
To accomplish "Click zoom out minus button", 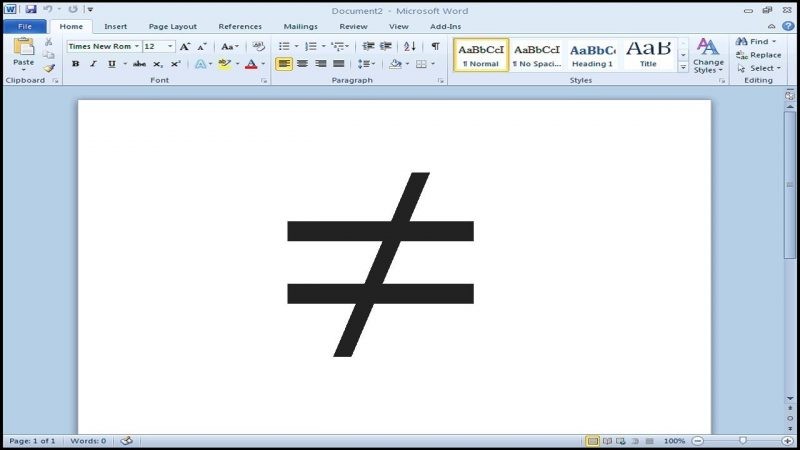I will [698, 440].
